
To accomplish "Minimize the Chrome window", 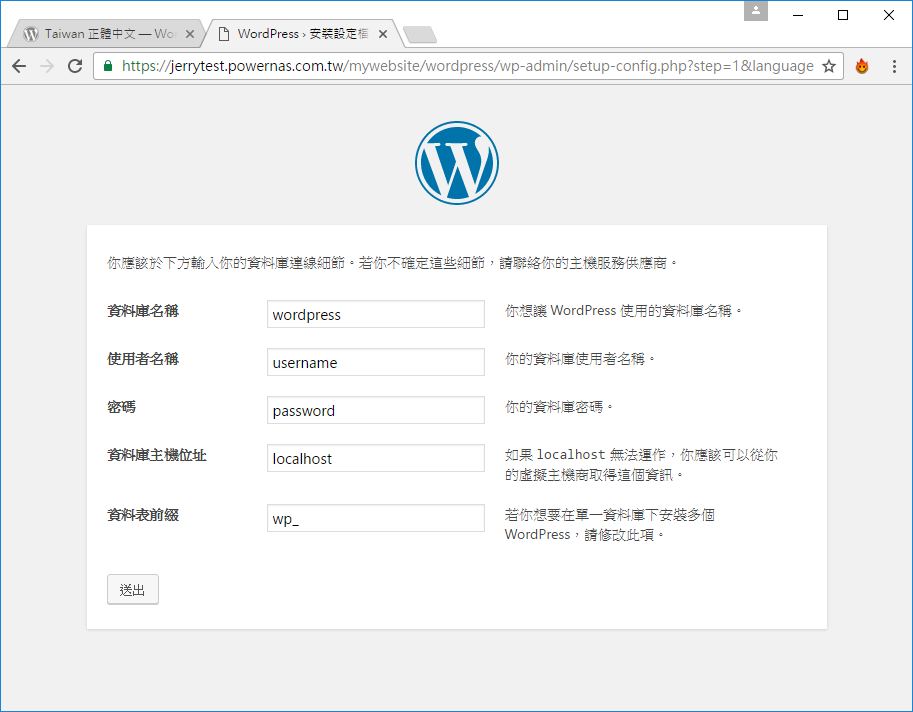I will 798,15.
